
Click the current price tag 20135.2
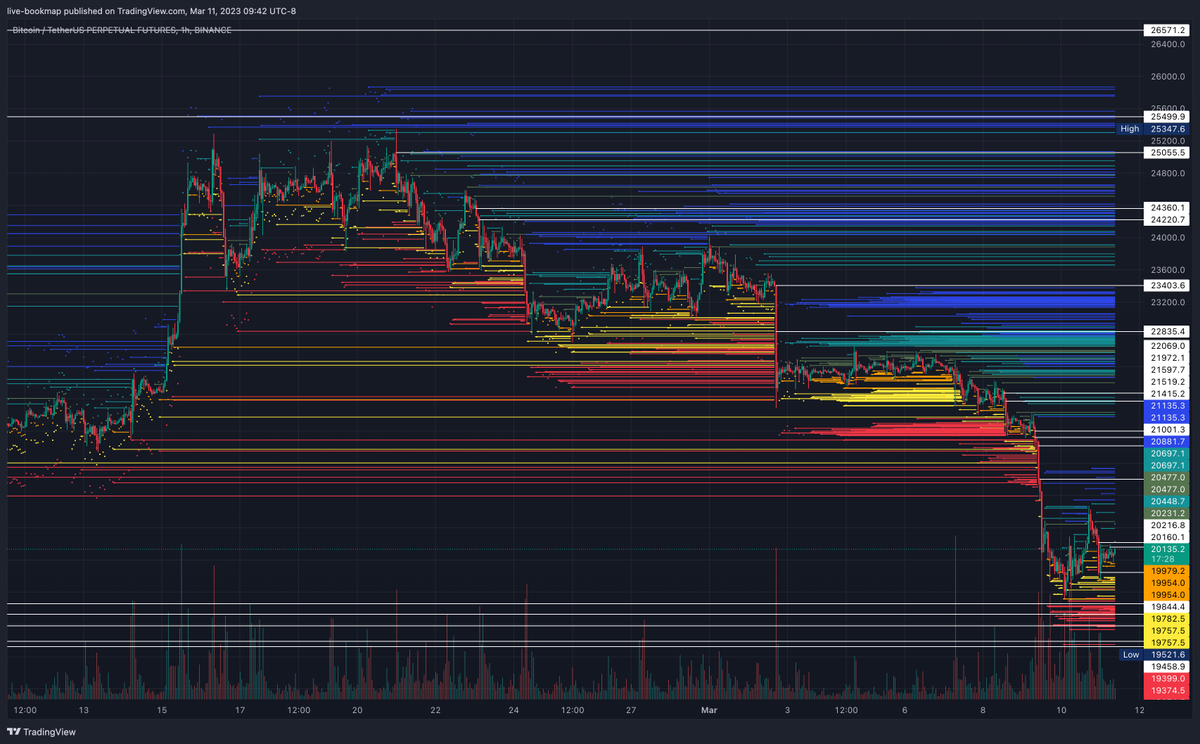pyautogui.click(x=1168, y=549)
